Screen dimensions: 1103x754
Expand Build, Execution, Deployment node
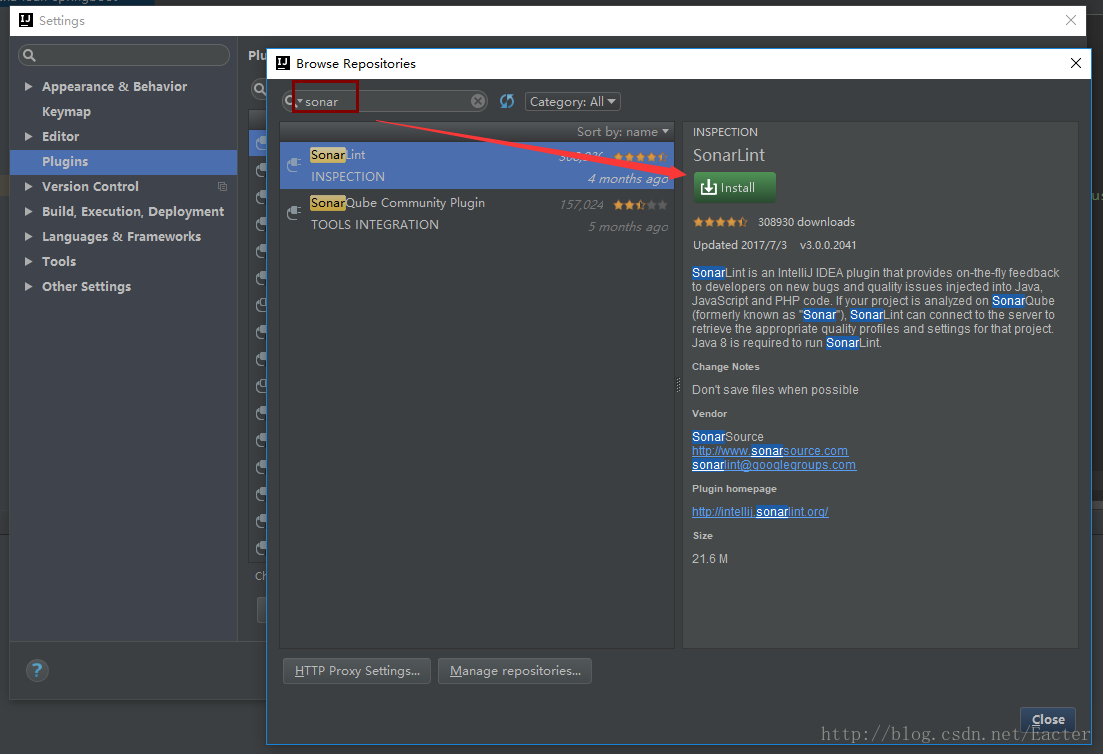28,211
